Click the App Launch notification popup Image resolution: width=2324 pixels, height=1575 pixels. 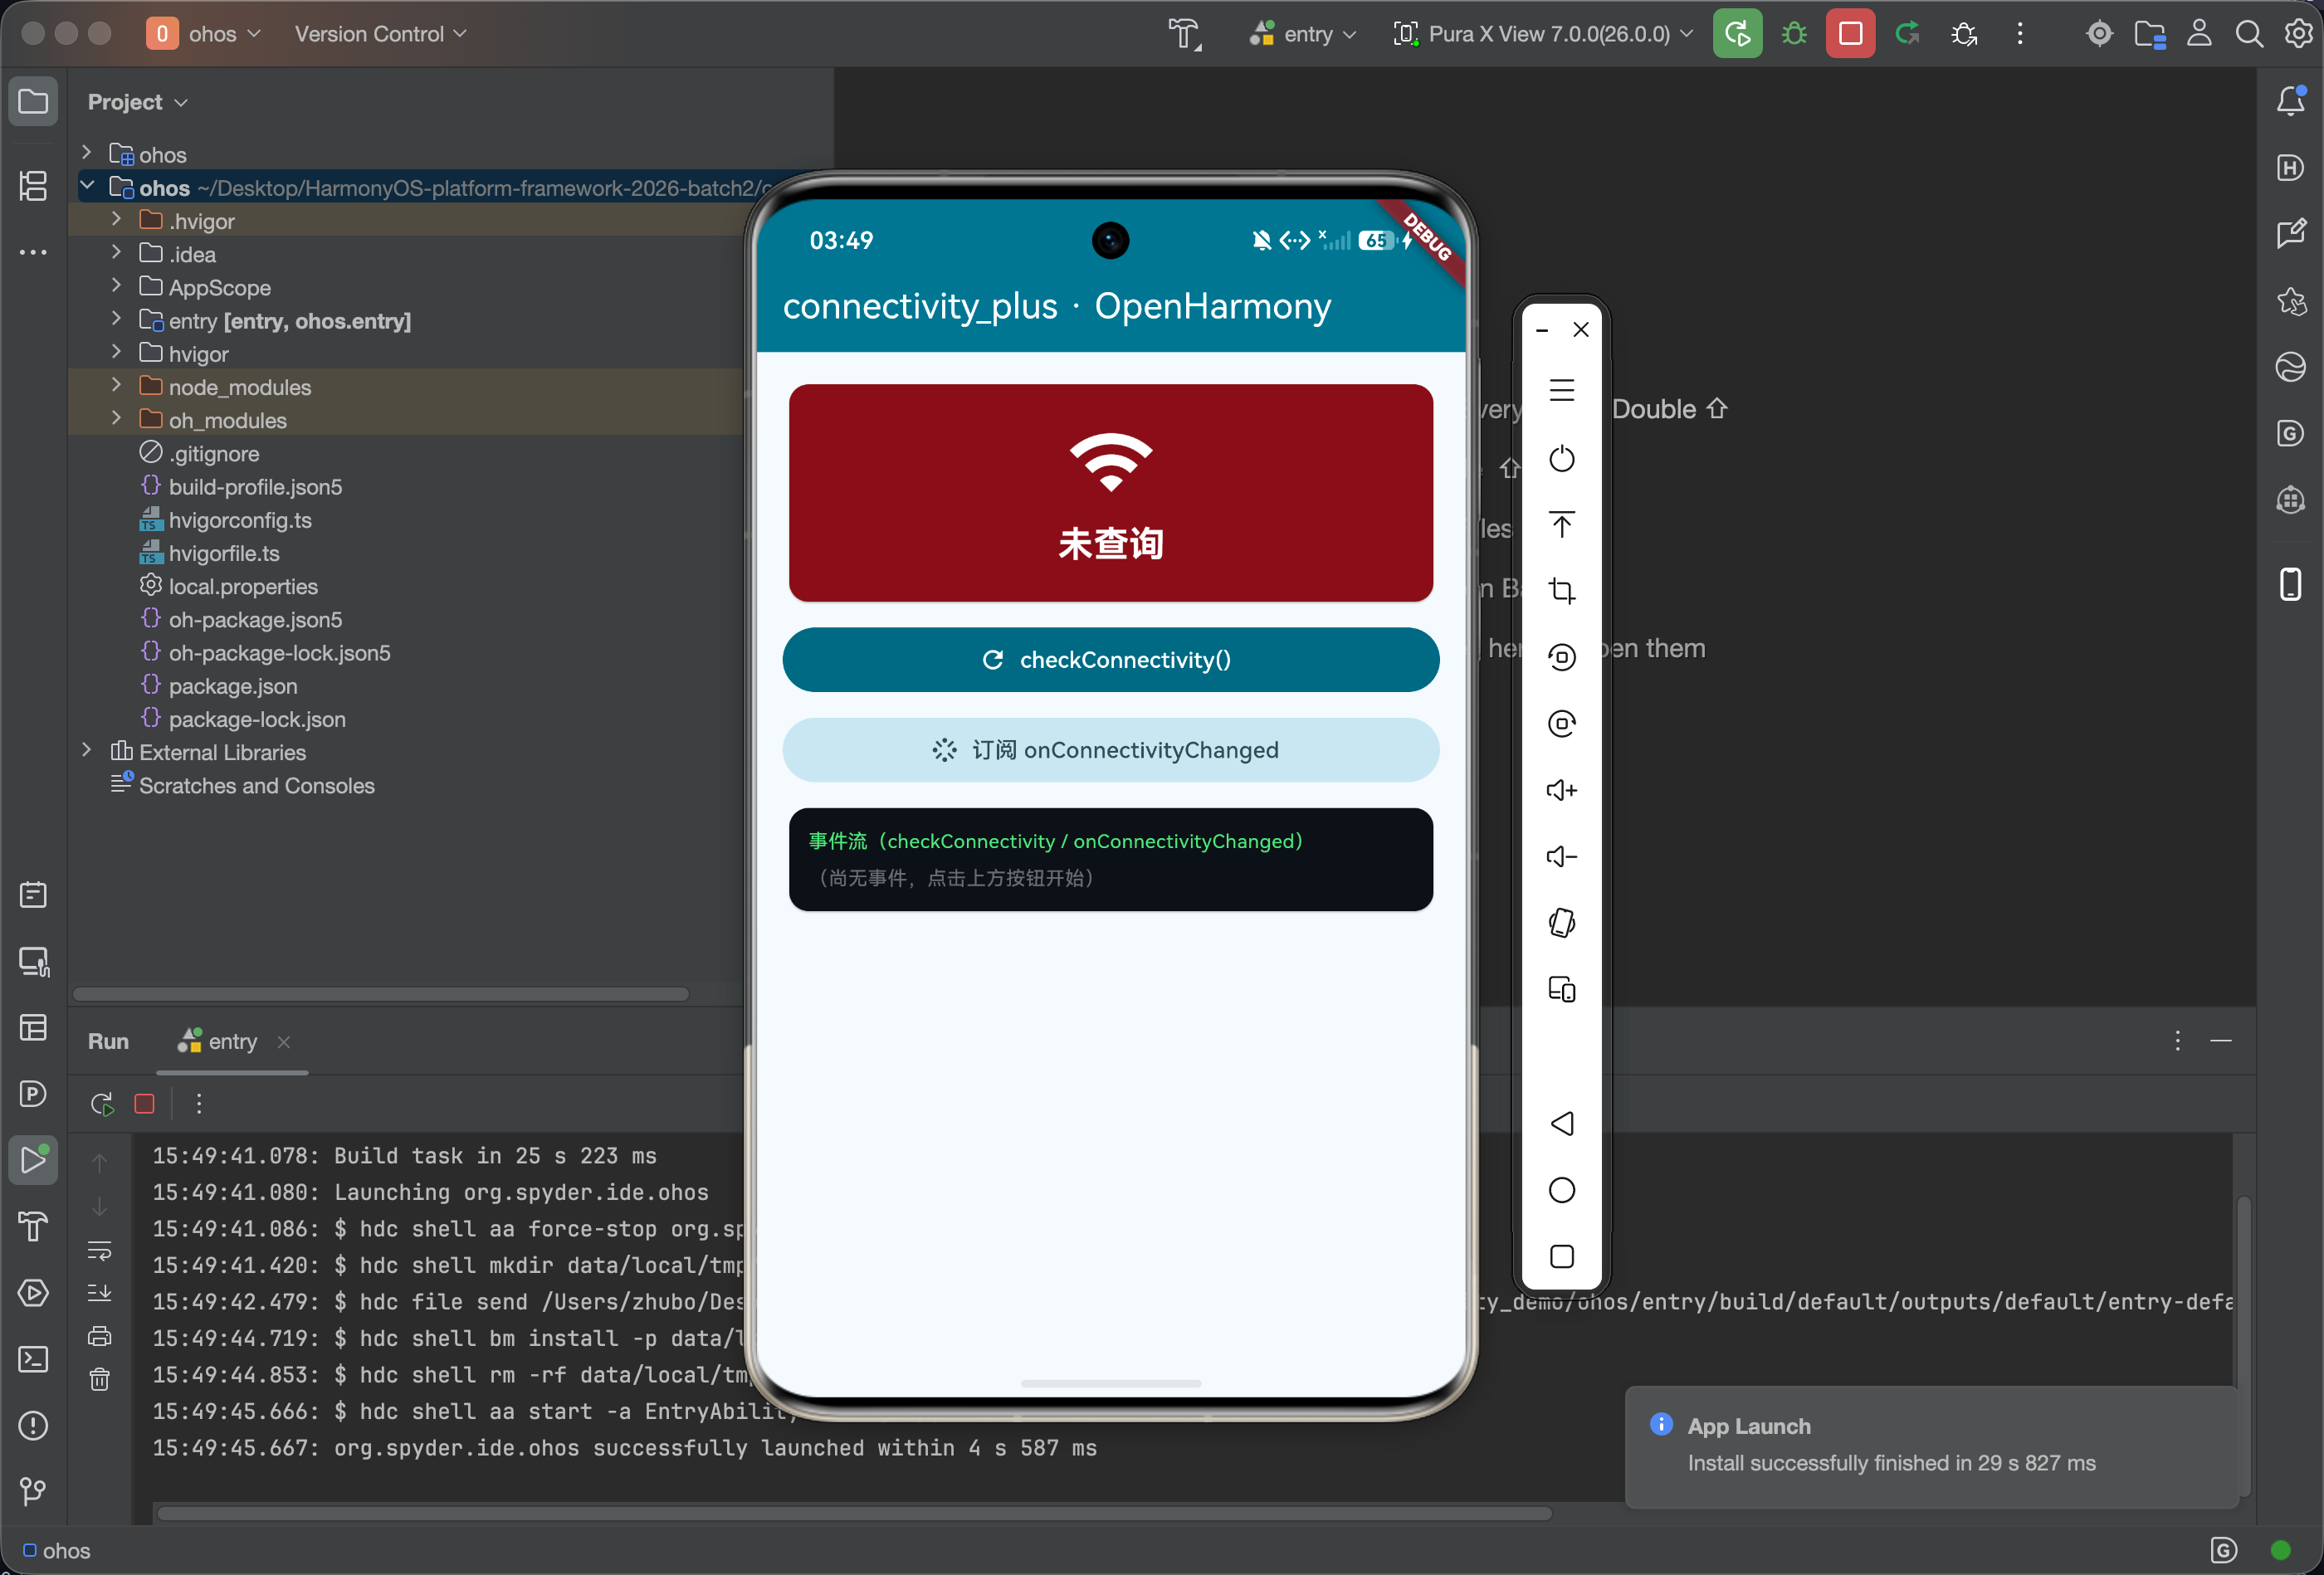click(x=1931, y=1446)
